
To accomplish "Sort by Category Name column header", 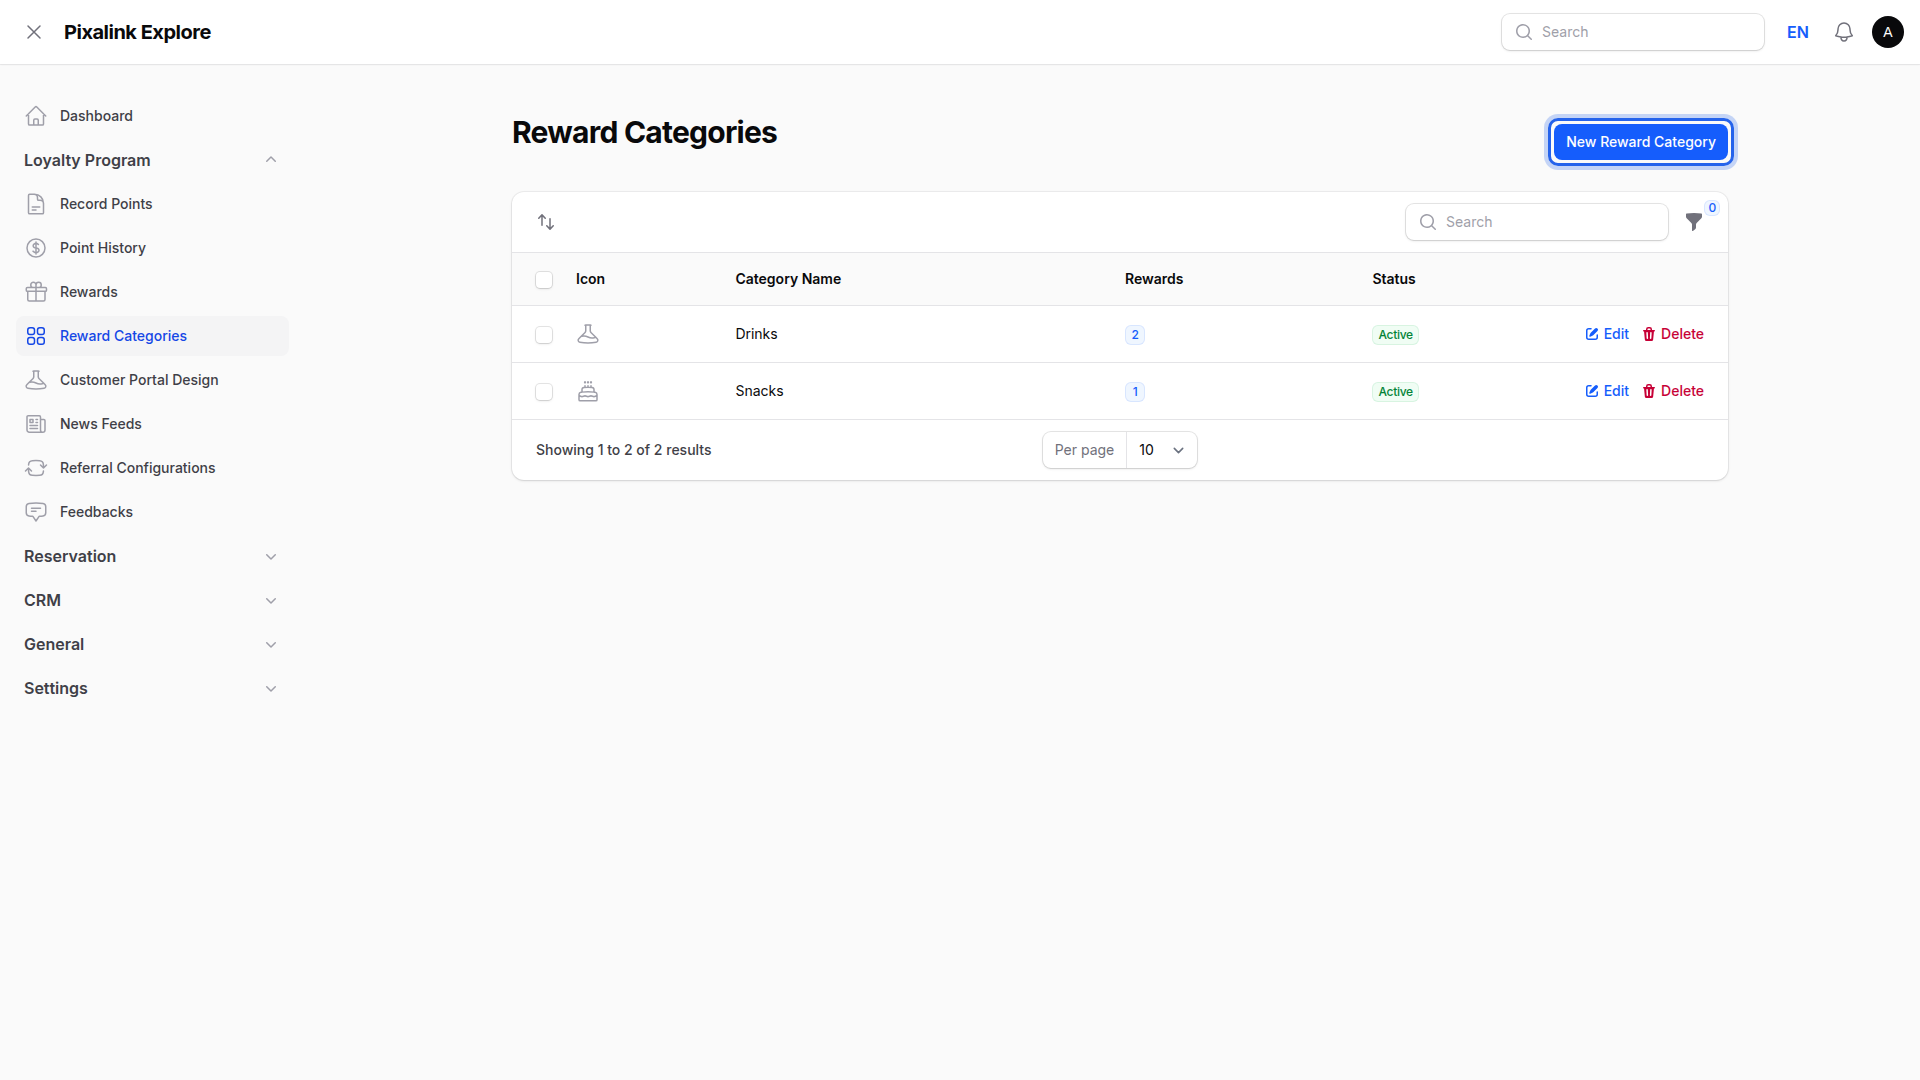I will (x=788, y=279).
